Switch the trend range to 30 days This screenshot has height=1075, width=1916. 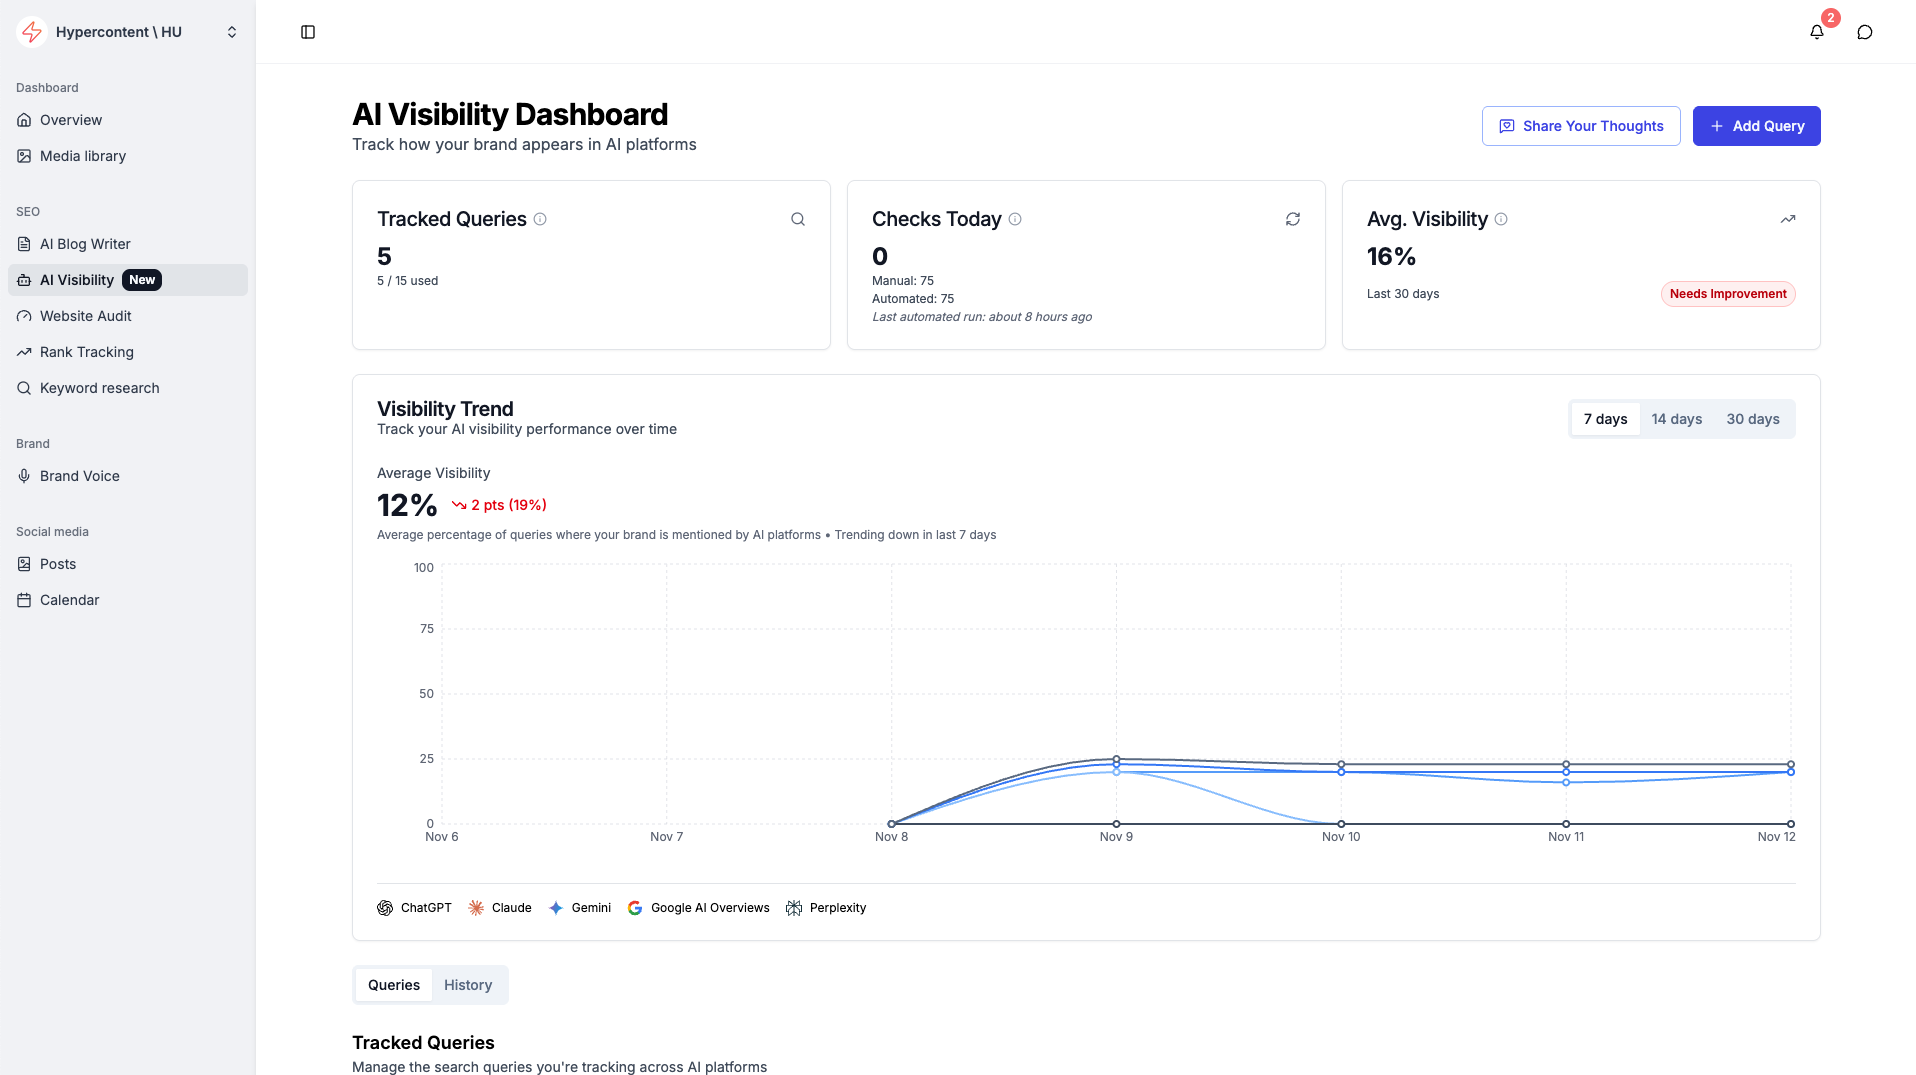[1752, 419]
